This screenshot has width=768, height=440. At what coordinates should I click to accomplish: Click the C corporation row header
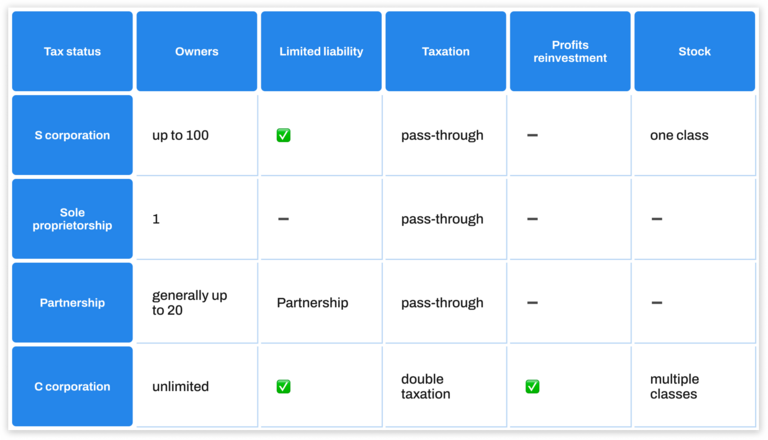pos(72,386)
